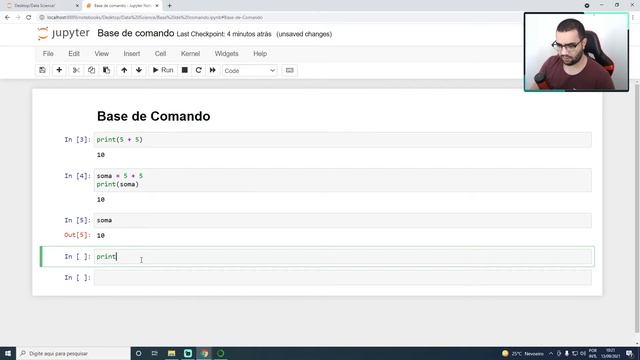The image size is (640, 360).
Task: Copy selected cells icon
Action: (x=91, y=70)
